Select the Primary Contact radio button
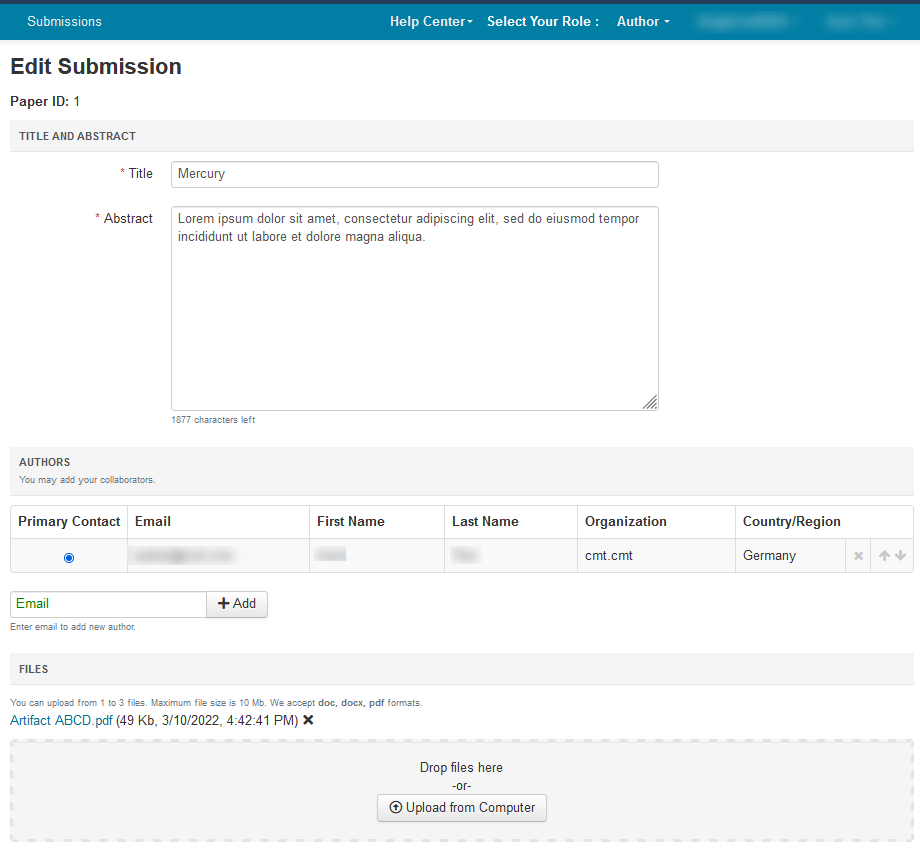 (x=69, y=557)
